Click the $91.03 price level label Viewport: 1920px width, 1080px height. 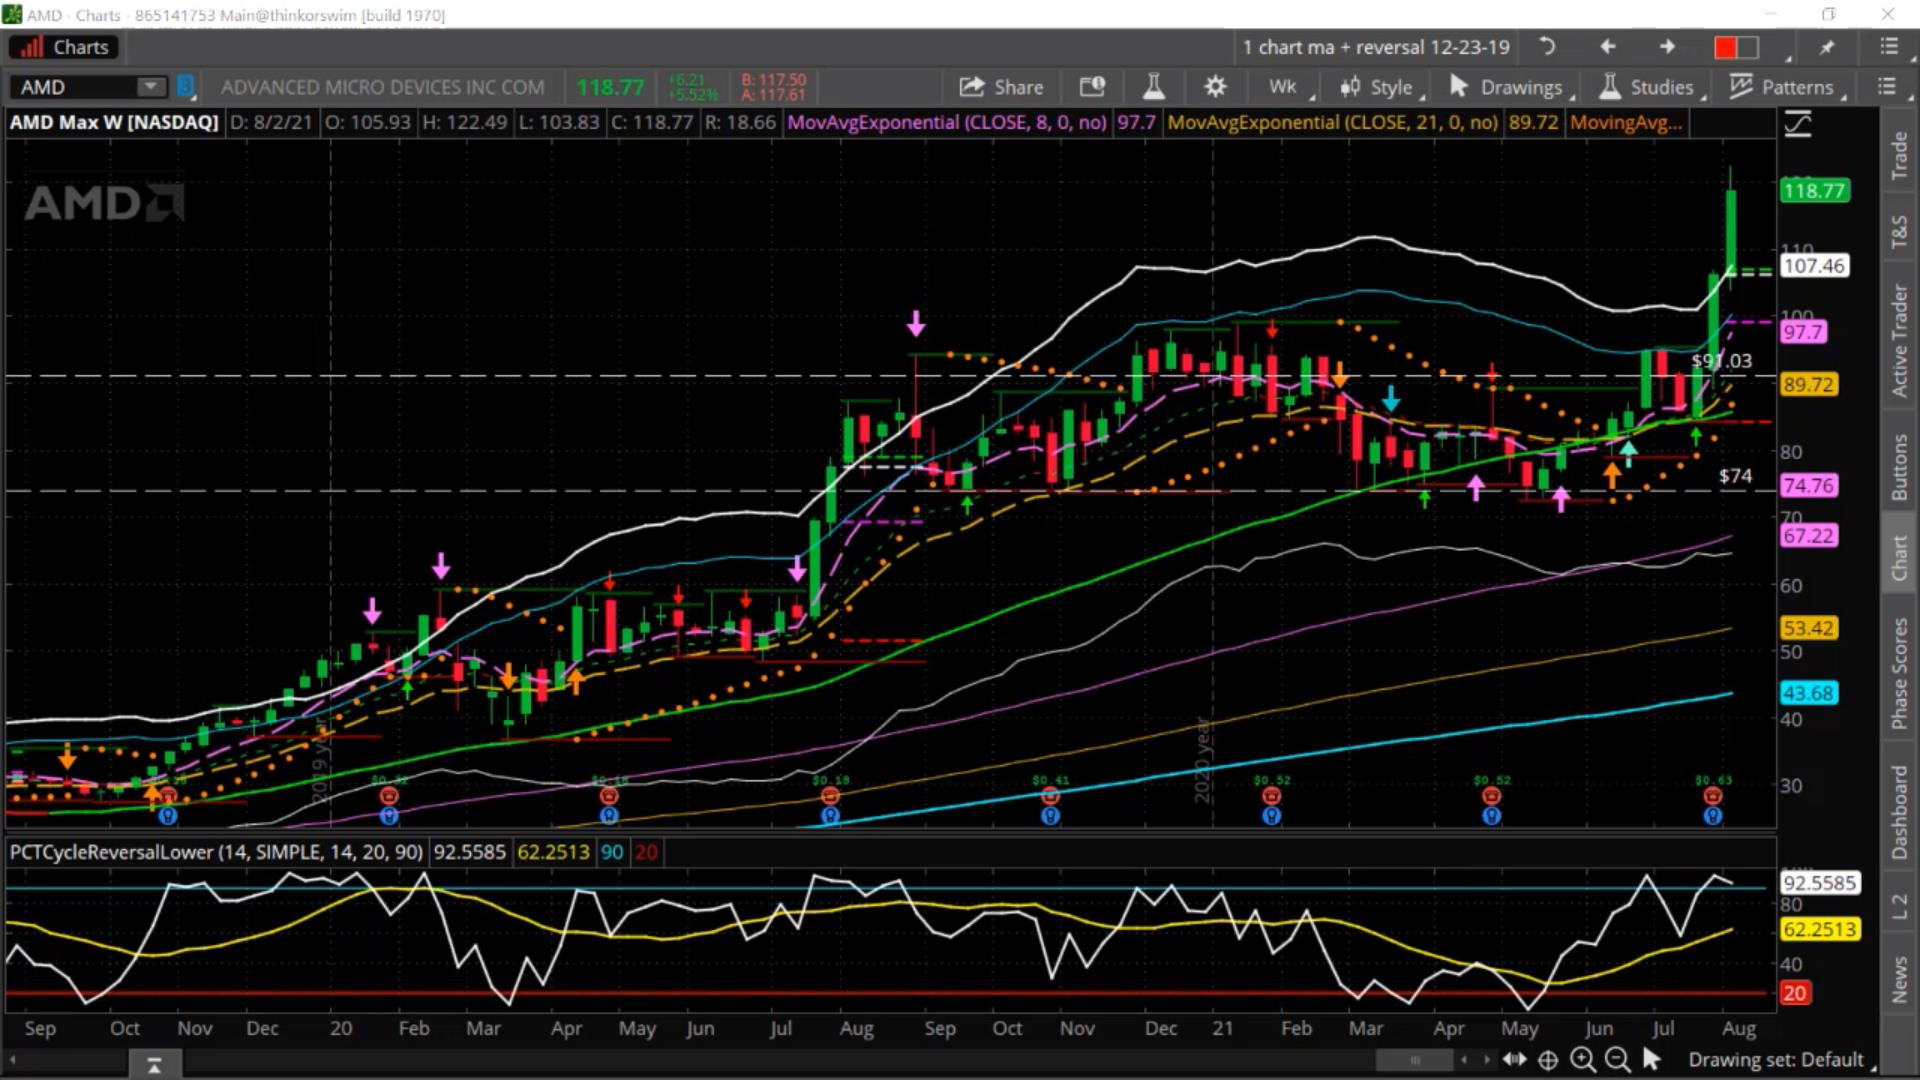tap(1722, 361)
